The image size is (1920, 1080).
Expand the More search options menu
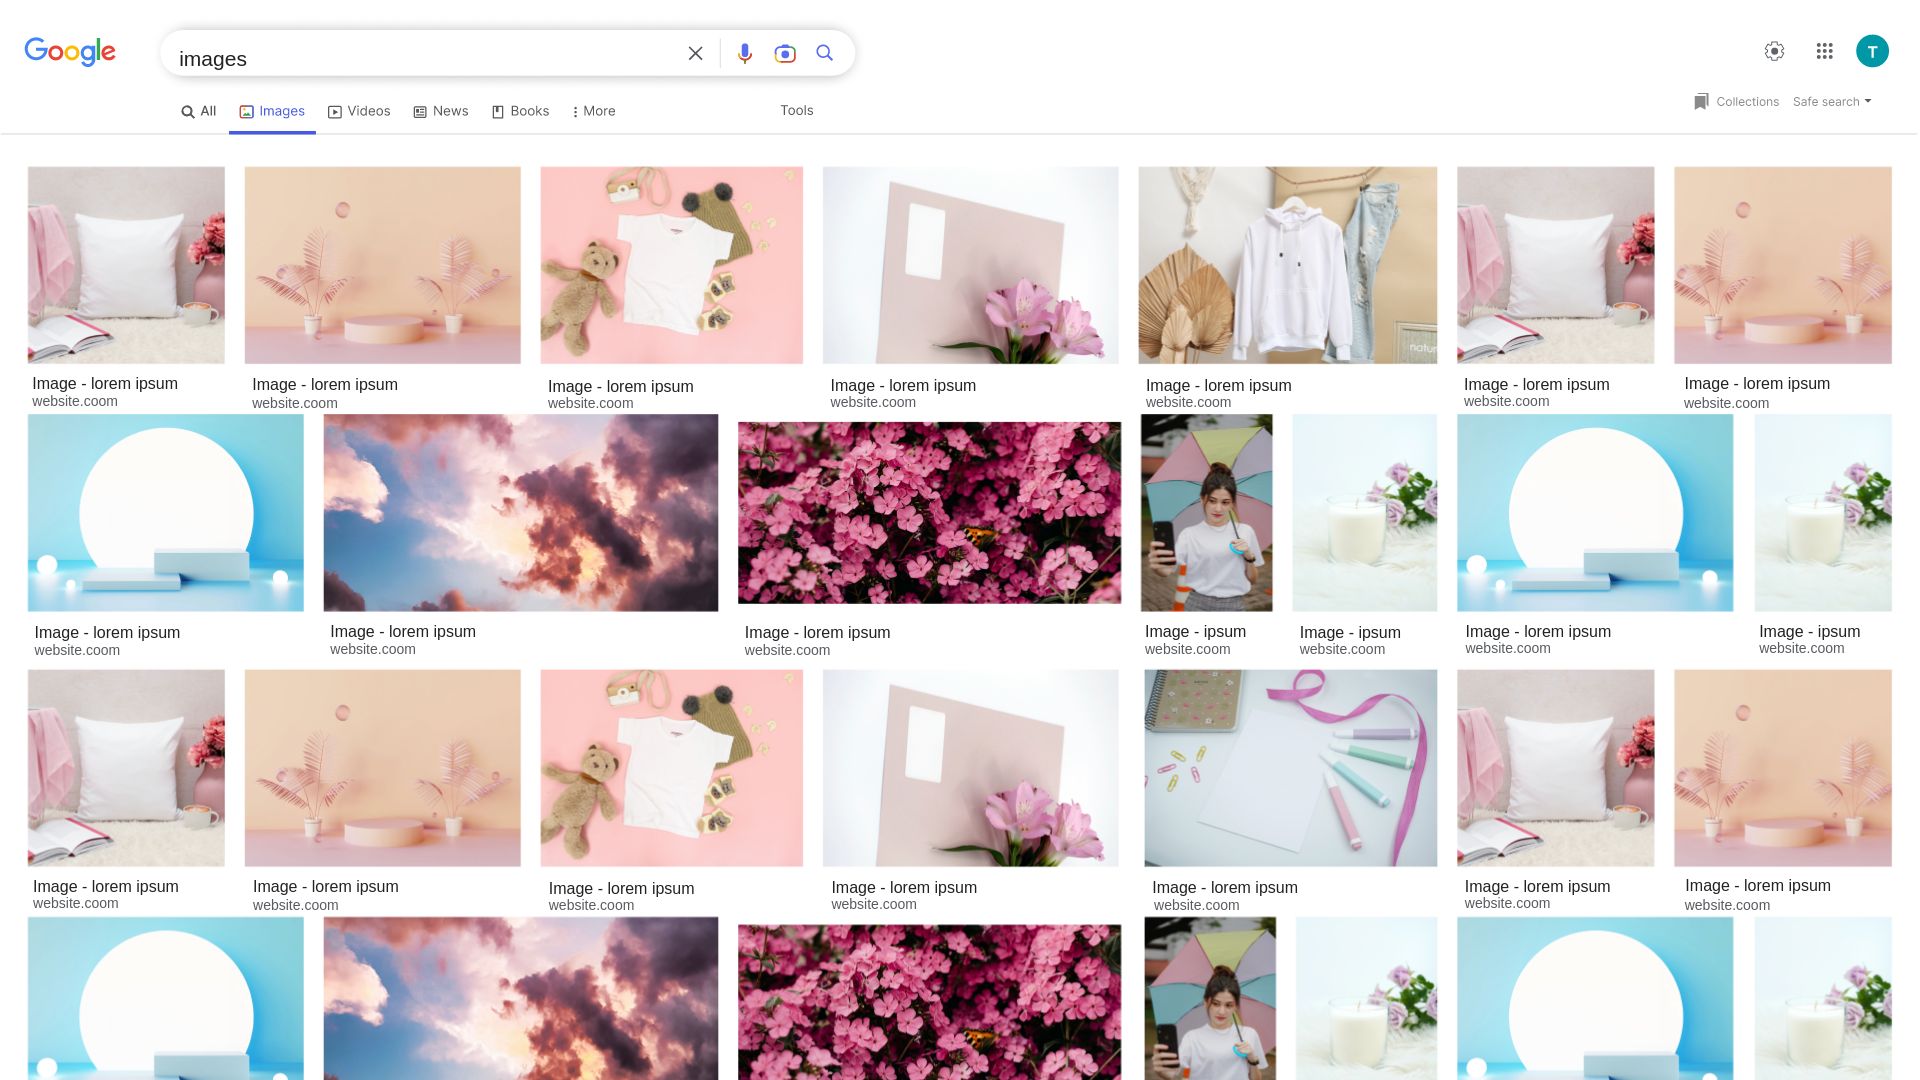[593, 111]
